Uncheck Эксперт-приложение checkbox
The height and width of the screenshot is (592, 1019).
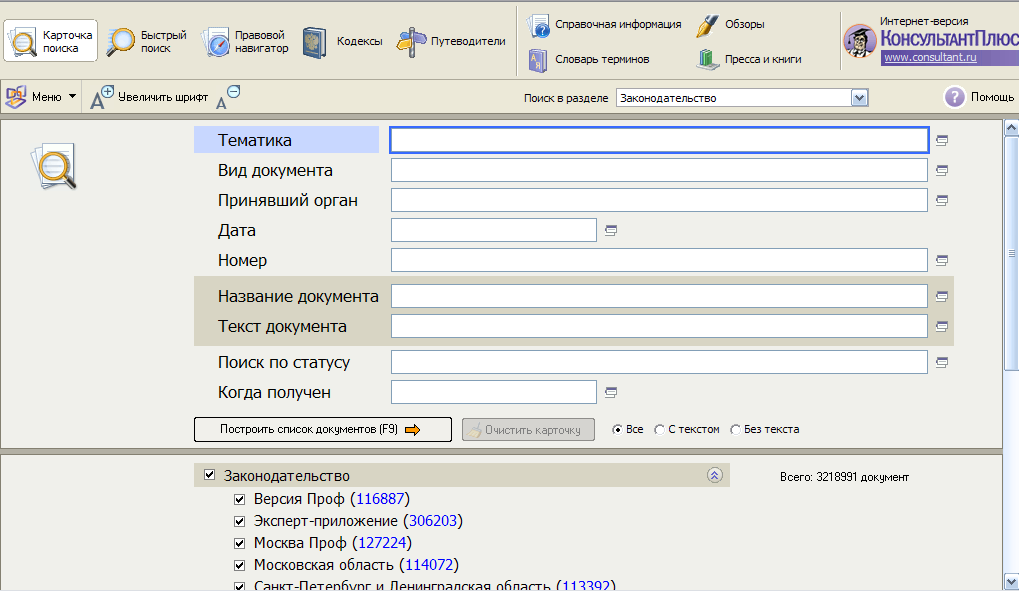(239, 521)
